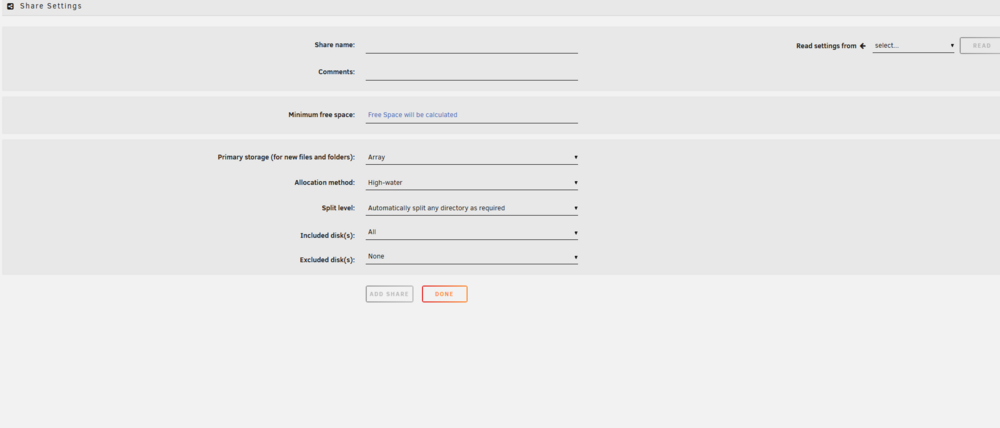Click the Minimum free space field
This screenshot has width=1000, height=428.
point(471,115)
